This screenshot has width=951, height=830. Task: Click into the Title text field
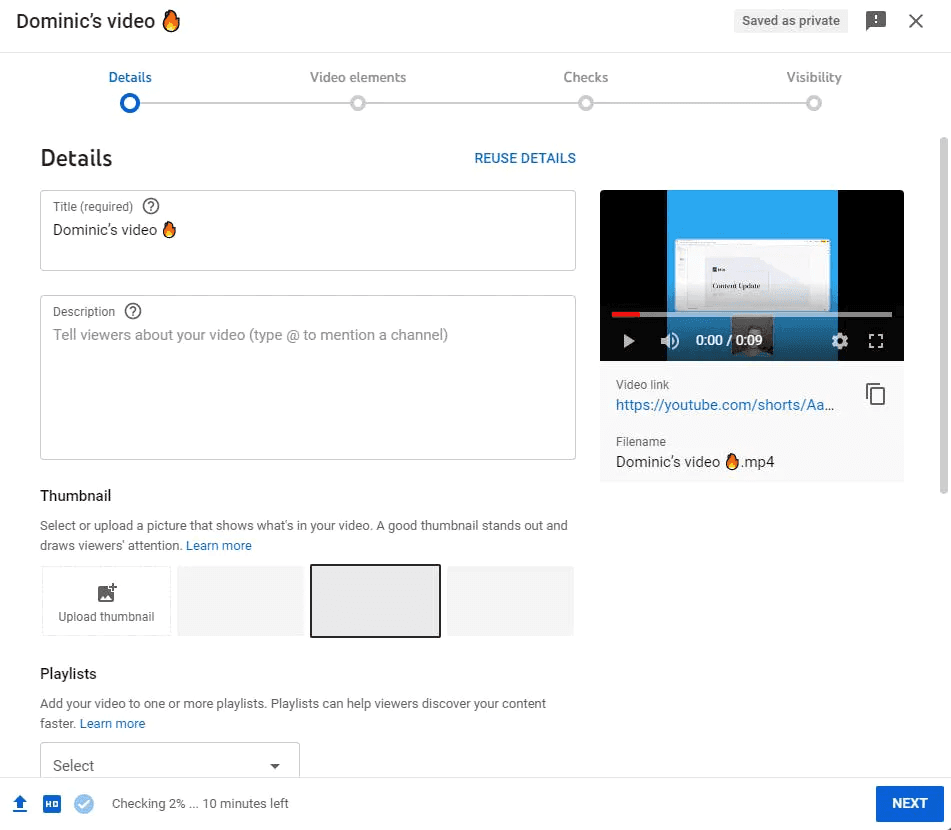308,231
